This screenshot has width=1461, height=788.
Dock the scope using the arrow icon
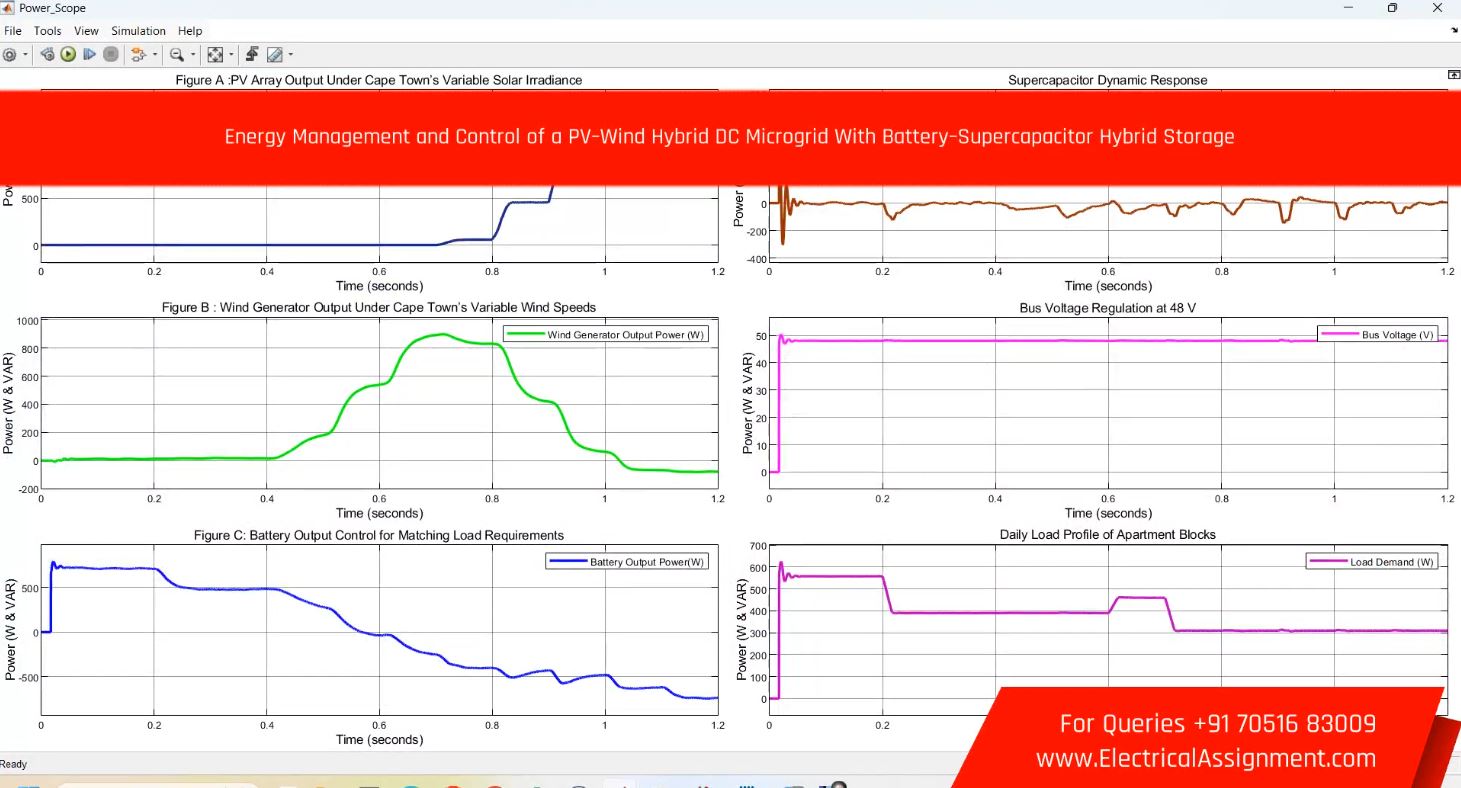click(1455, 31)
